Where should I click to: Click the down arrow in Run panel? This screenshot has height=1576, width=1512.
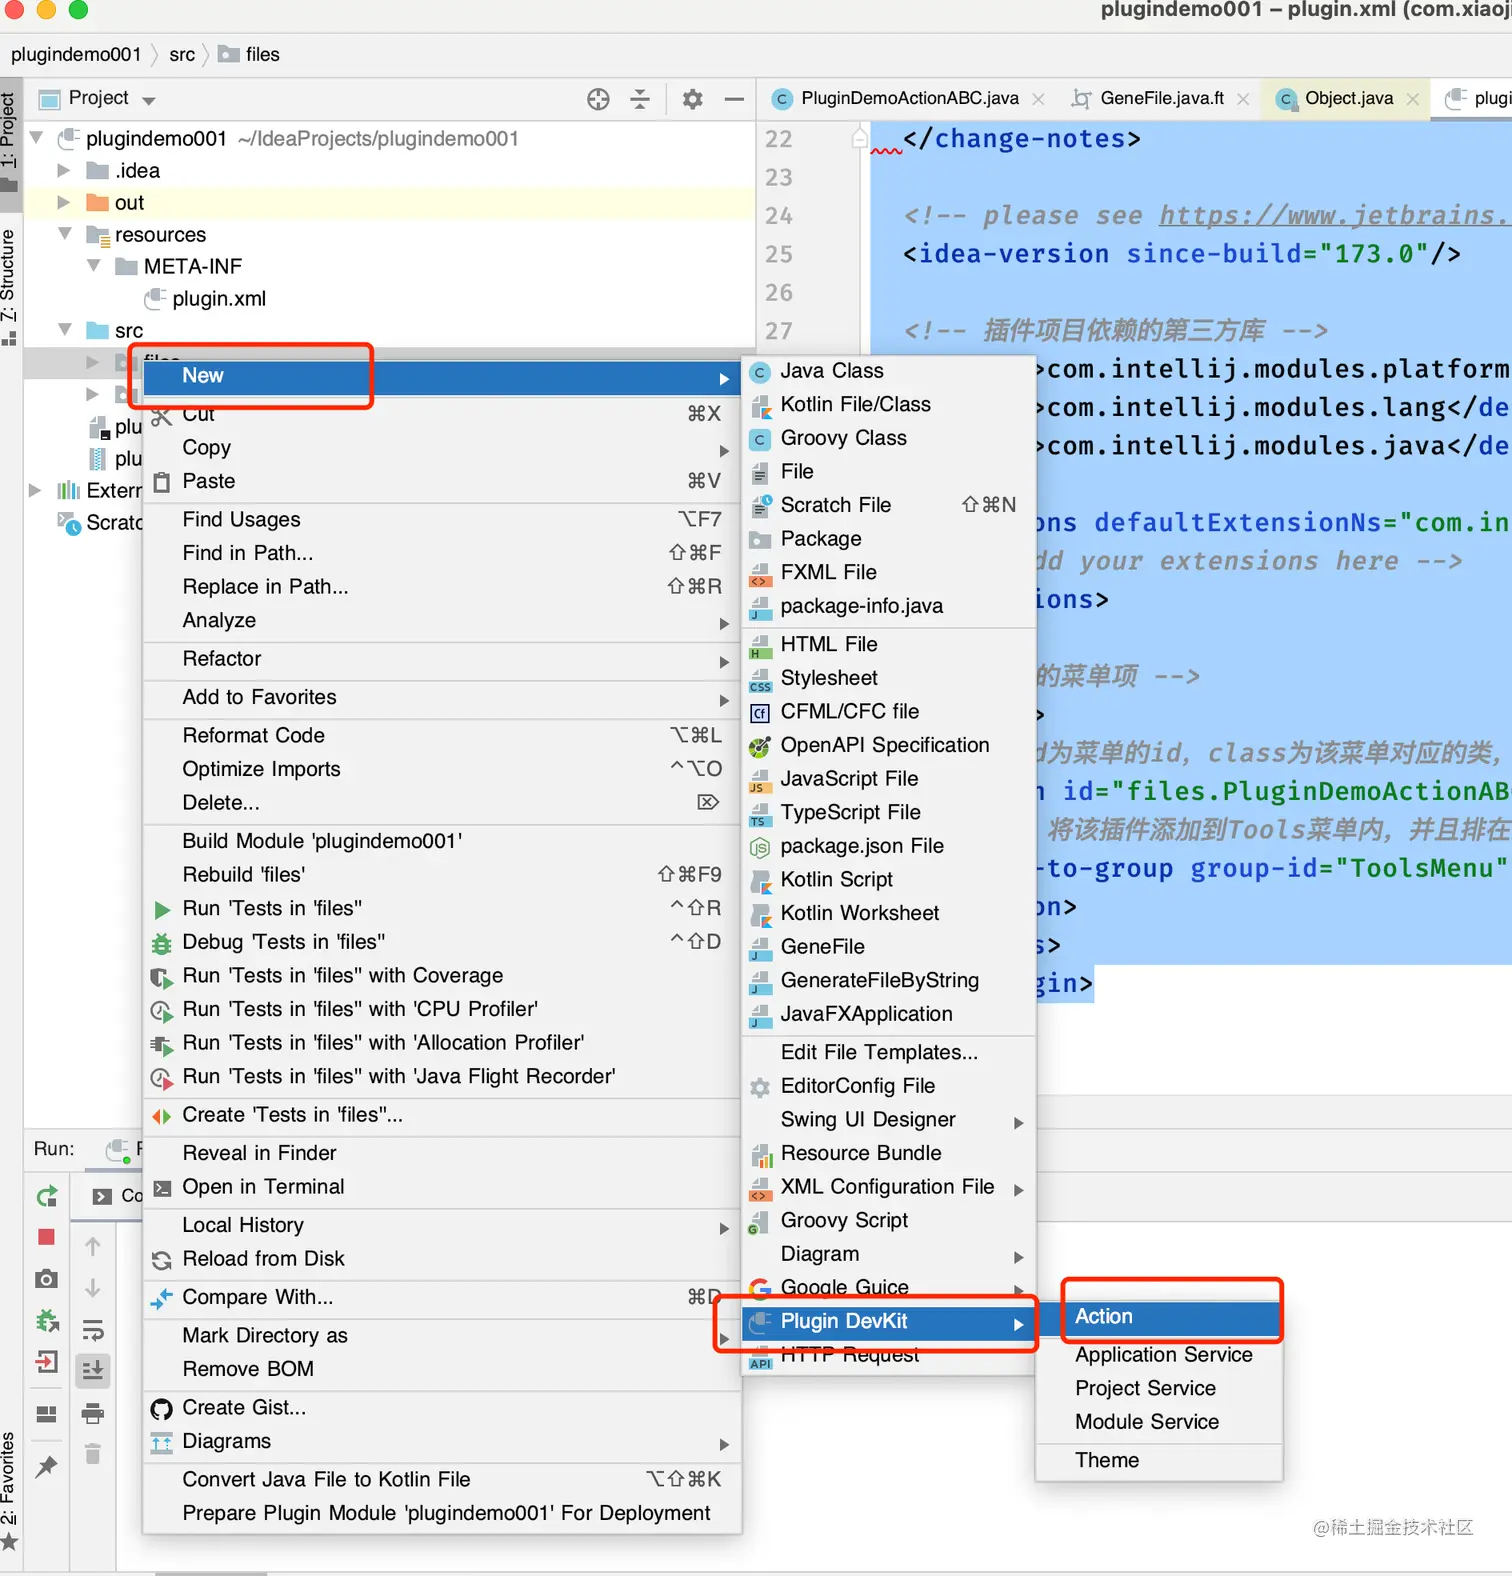(93, 1288)
